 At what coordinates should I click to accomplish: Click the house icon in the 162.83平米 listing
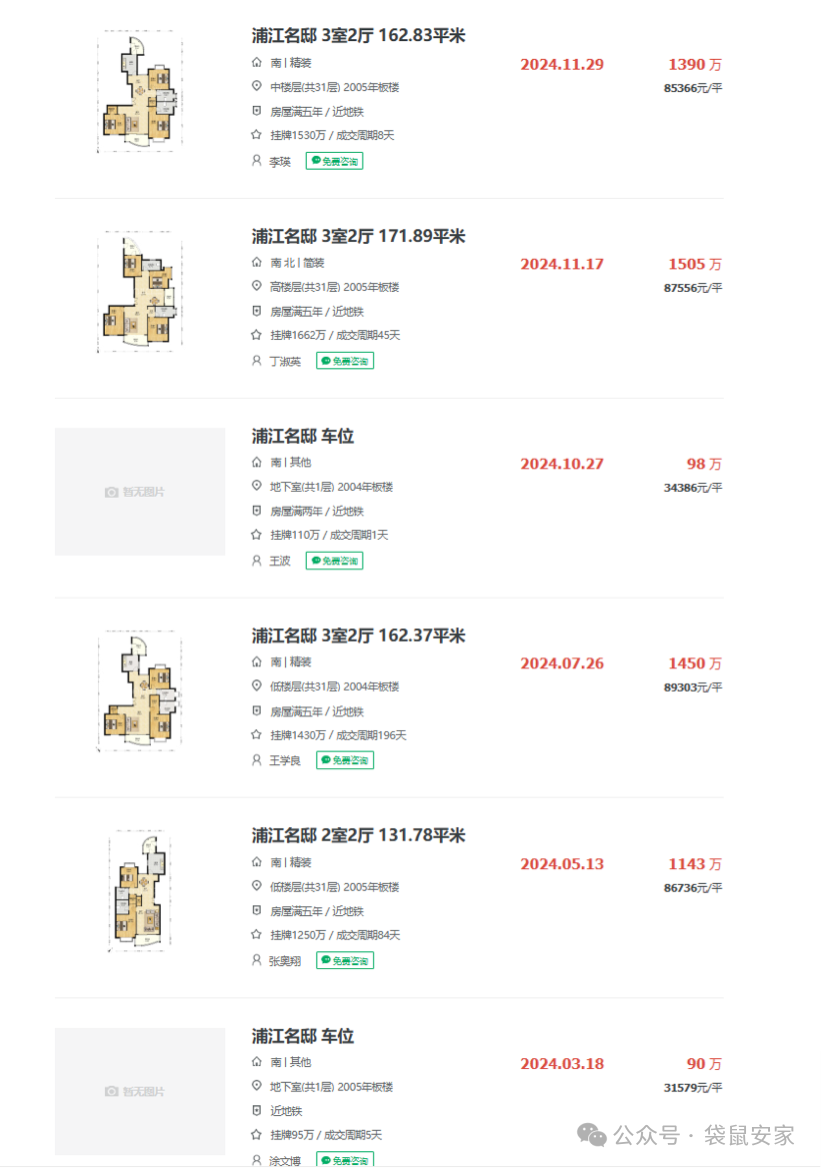pyautogui.click(x=257, y=62)
